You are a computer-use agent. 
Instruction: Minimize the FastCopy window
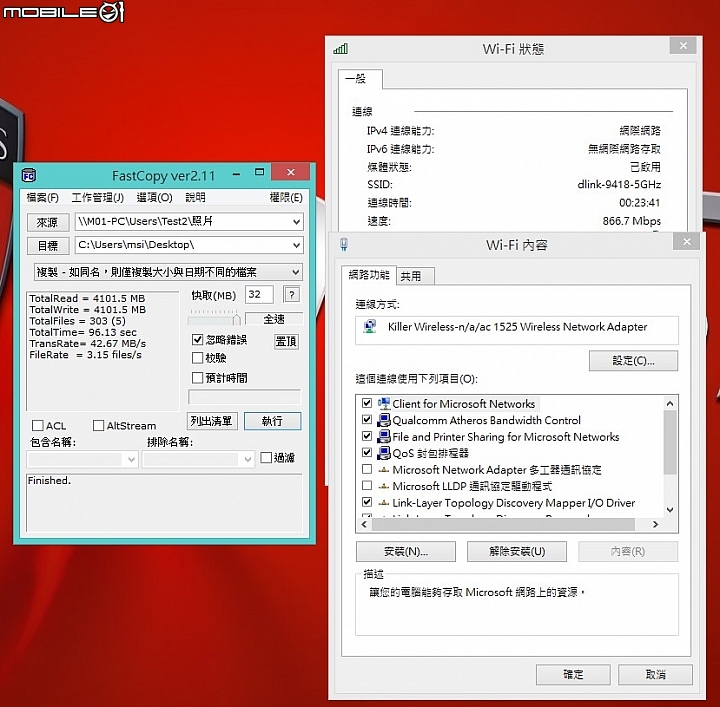click(x=236, y=174)
